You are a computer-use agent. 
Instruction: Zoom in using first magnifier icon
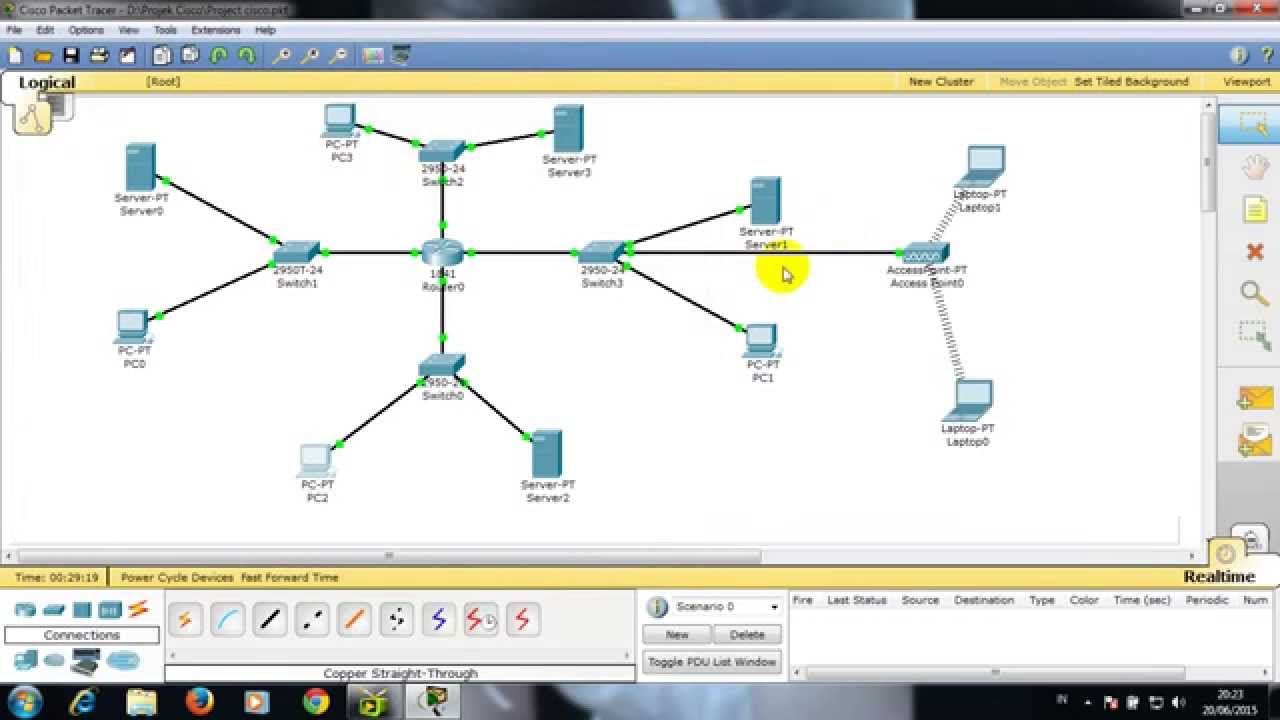tap(281, 56)
